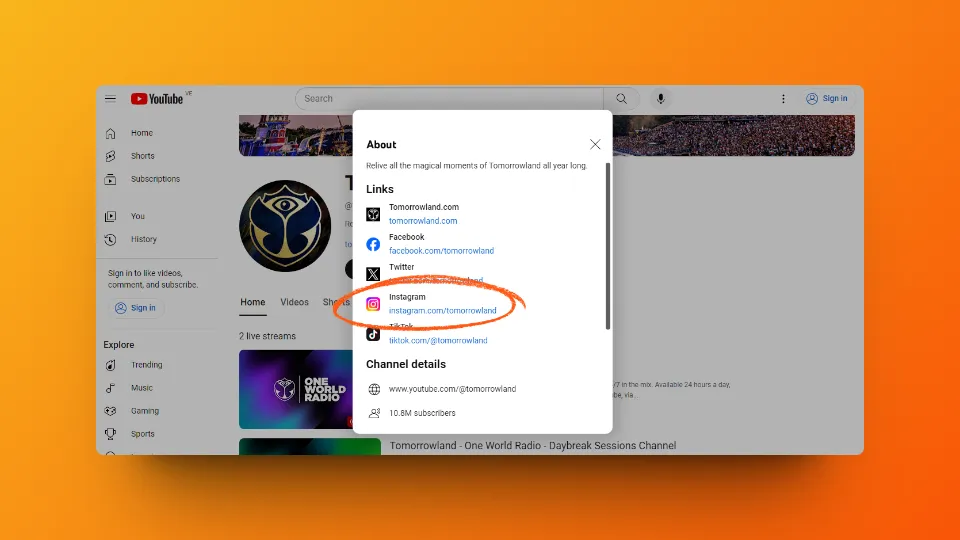Viewport: 960px width, 540px height.
Task: Open Subscriptions in the sidebar
Action: [157, 179]
